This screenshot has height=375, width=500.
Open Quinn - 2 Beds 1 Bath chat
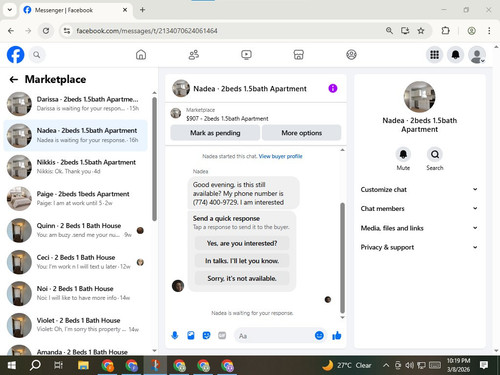[75, 230]
